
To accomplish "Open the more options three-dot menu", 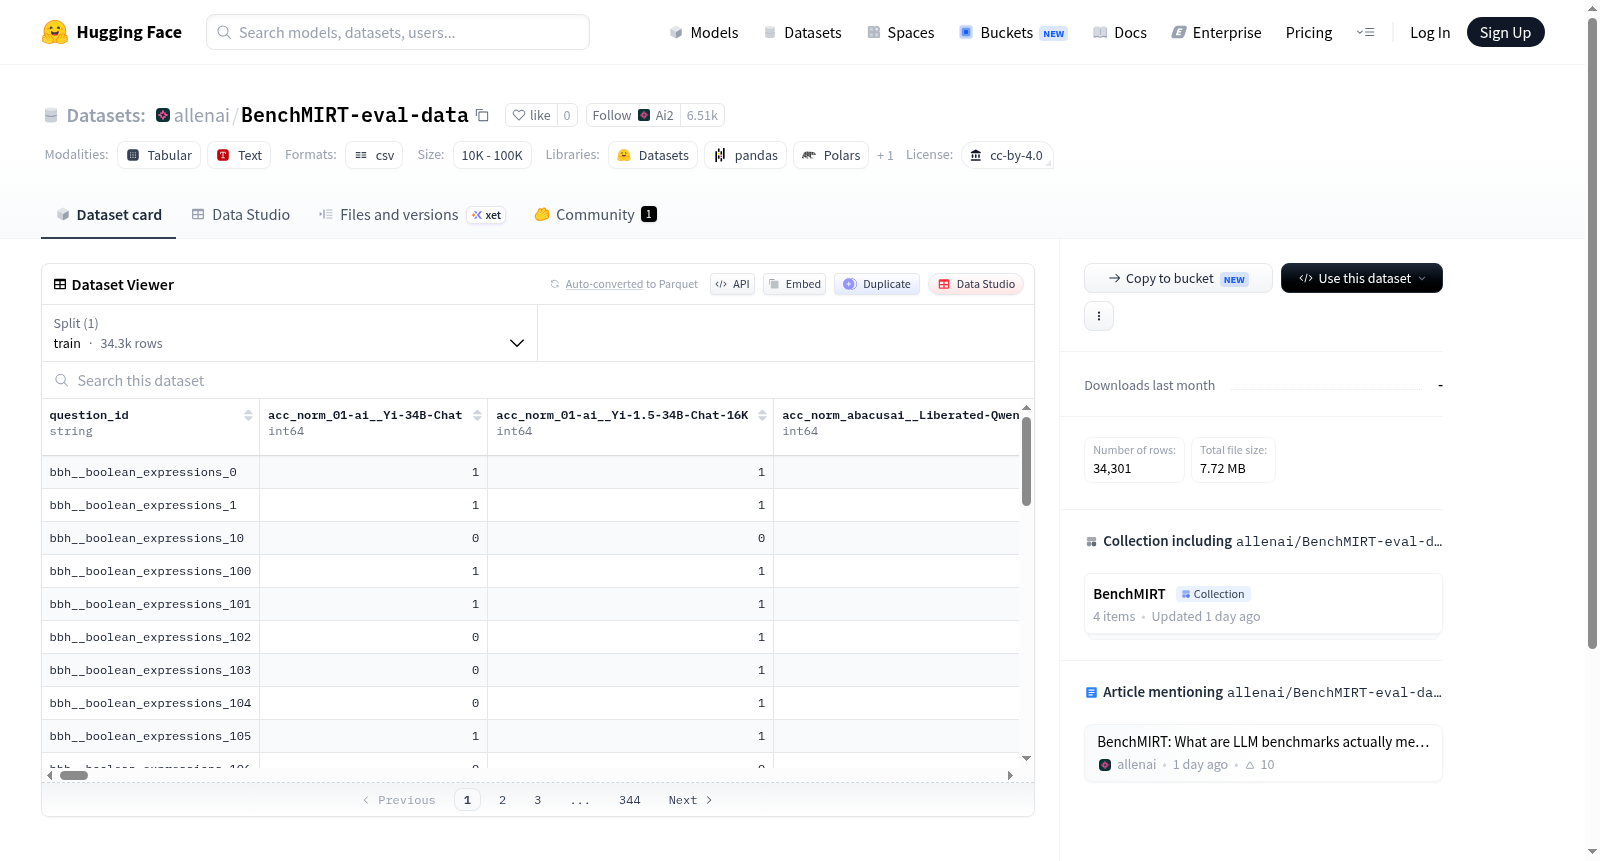I will (x=1099, y=316).
